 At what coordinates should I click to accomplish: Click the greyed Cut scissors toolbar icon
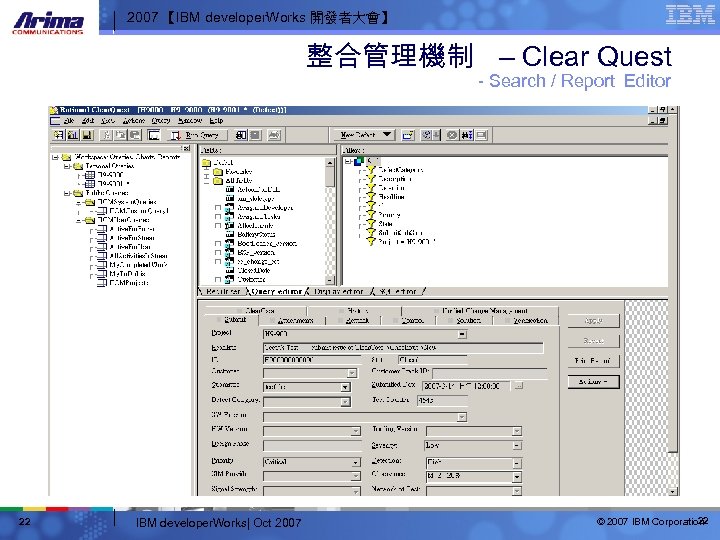tap(106, 135)
